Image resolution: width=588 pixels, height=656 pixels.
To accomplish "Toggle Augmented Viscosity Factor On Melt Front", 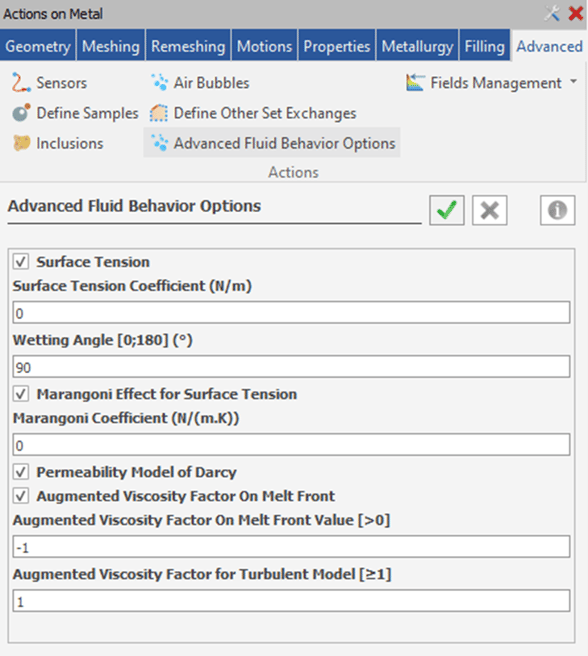I will [x=21, y=496].
